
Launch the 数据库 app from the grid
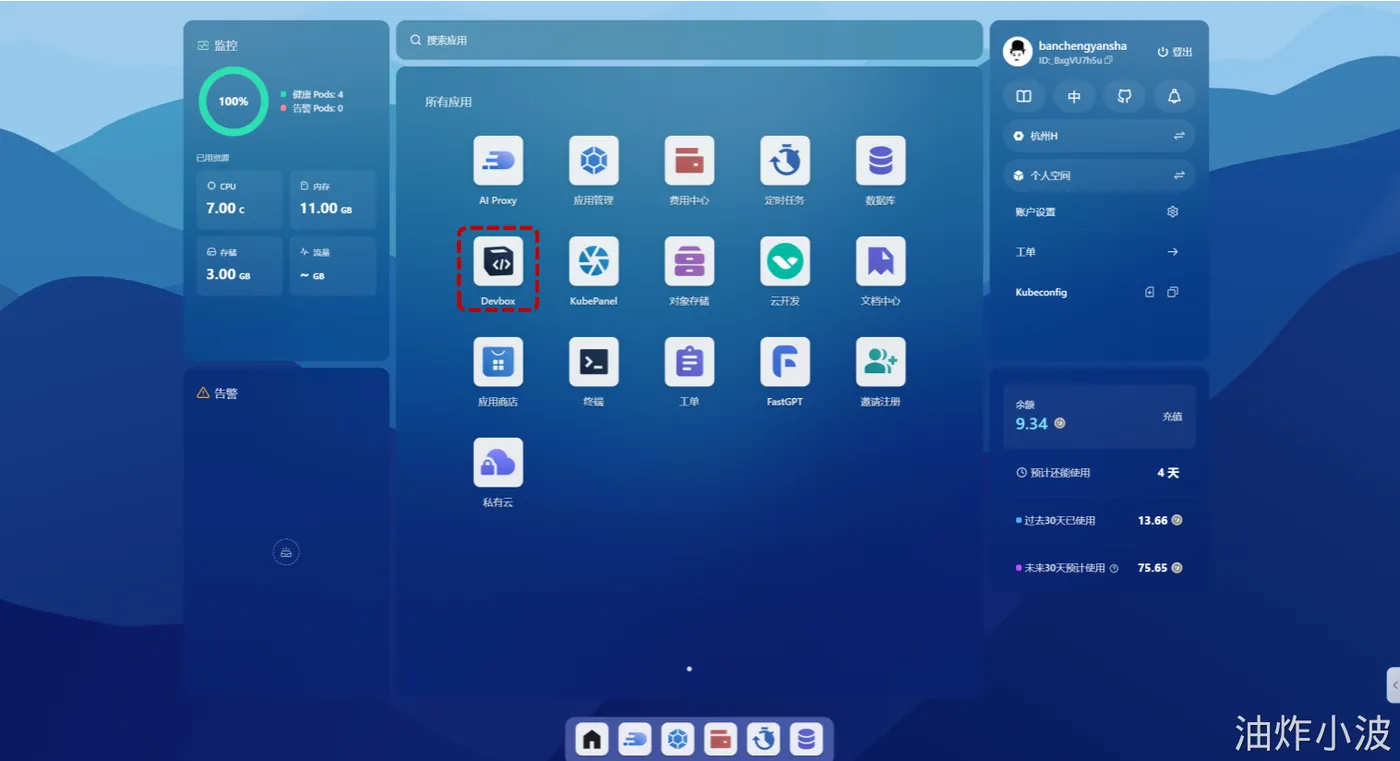coord(881,161)
